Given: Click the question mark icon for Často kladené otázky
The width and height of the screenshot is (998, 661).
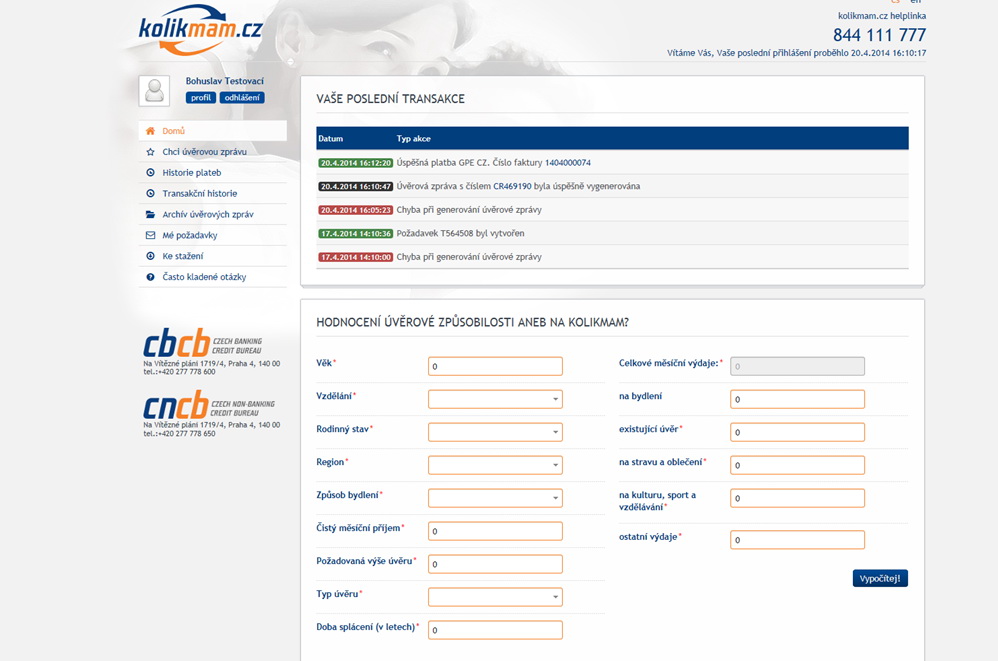Looking at the screenshot, I should click(x=151, y=277).
